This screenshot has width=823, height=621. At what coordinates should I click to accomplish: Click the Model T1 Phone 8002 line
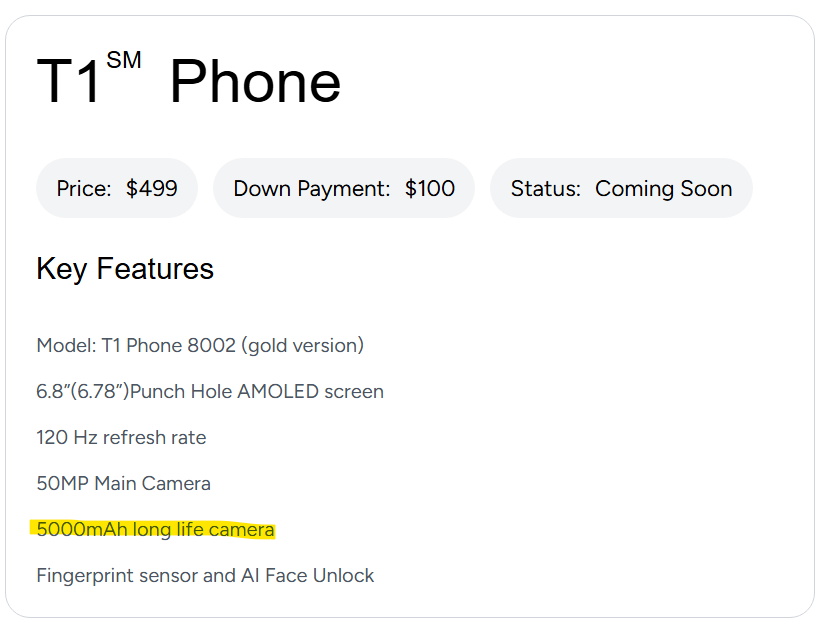click(x=200, y=345)
